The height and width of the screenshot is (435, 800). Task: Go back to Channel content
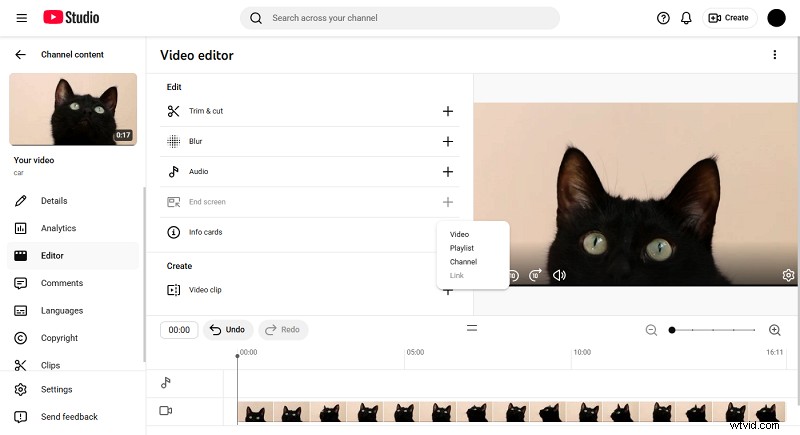pyautogui.click(x=20, y=55)
